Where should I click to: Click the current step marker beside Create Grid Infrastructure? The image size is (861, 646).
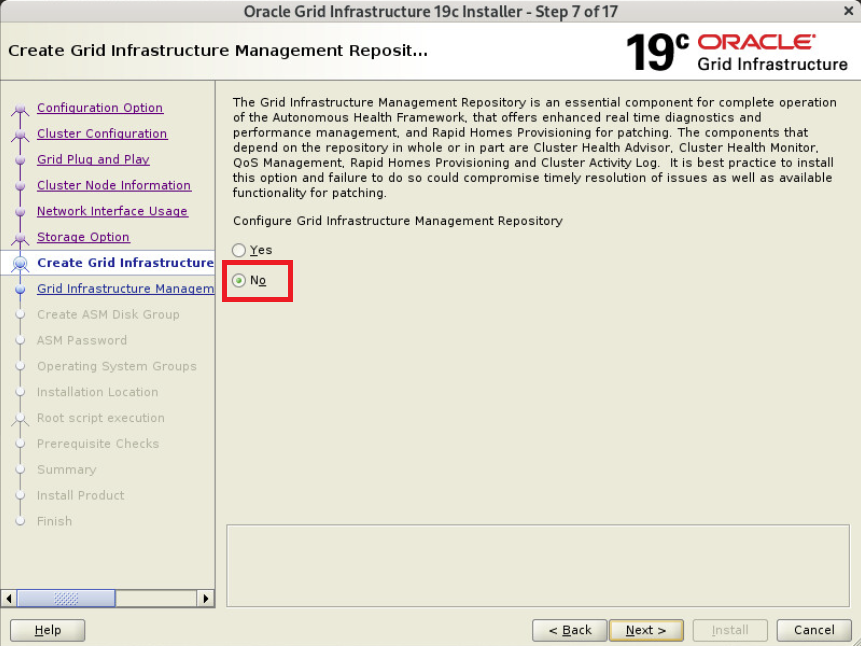coord(20,264)
